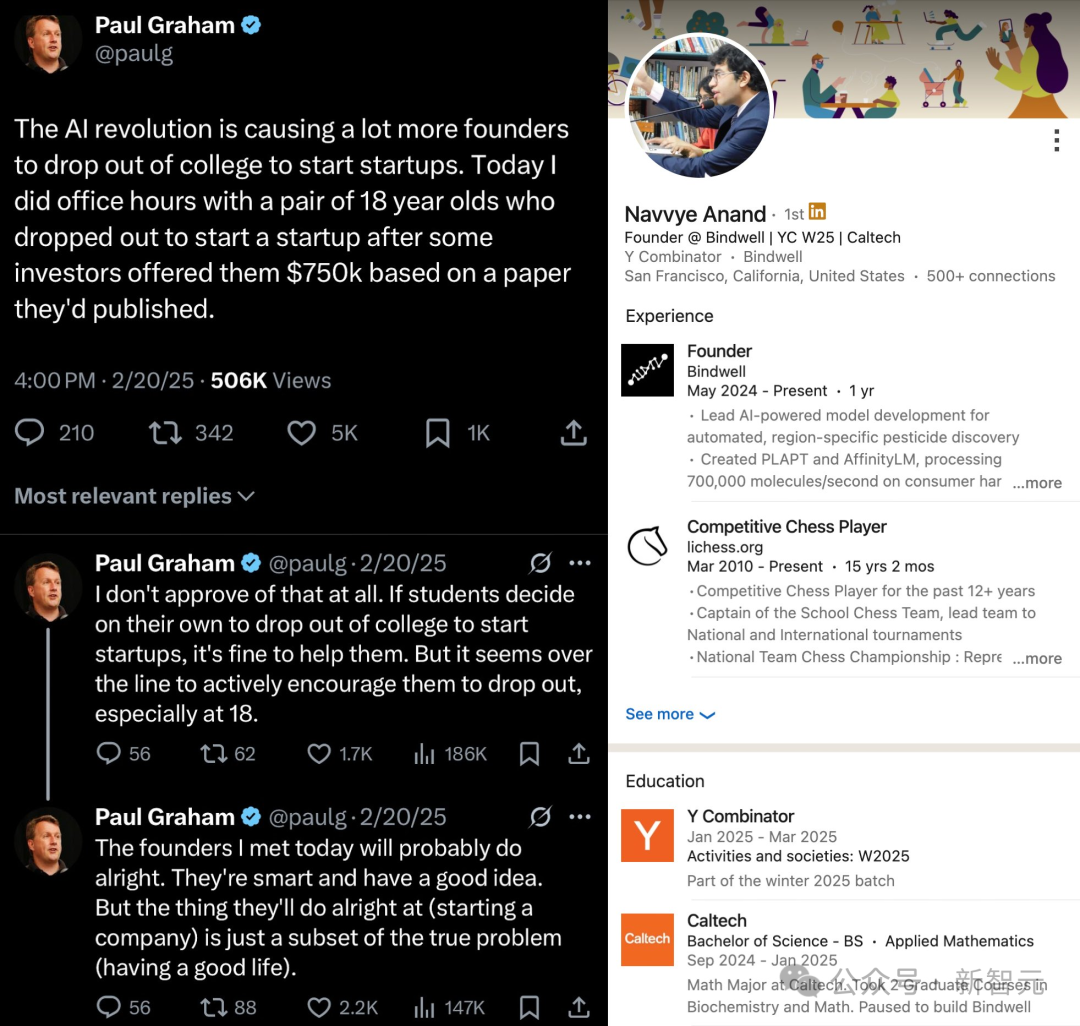The height and width of the screenshot is (1026, 1080).
Task: Expand ...more in Competitive Chess Player entry
Action: pos(1037,658)
